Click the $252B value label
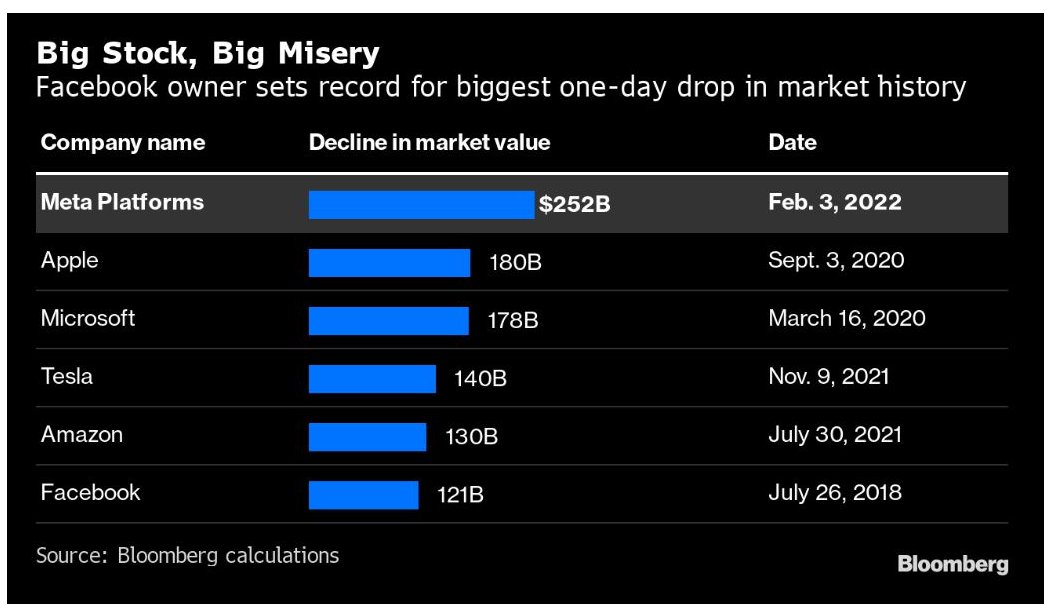 tap(574, 204)
